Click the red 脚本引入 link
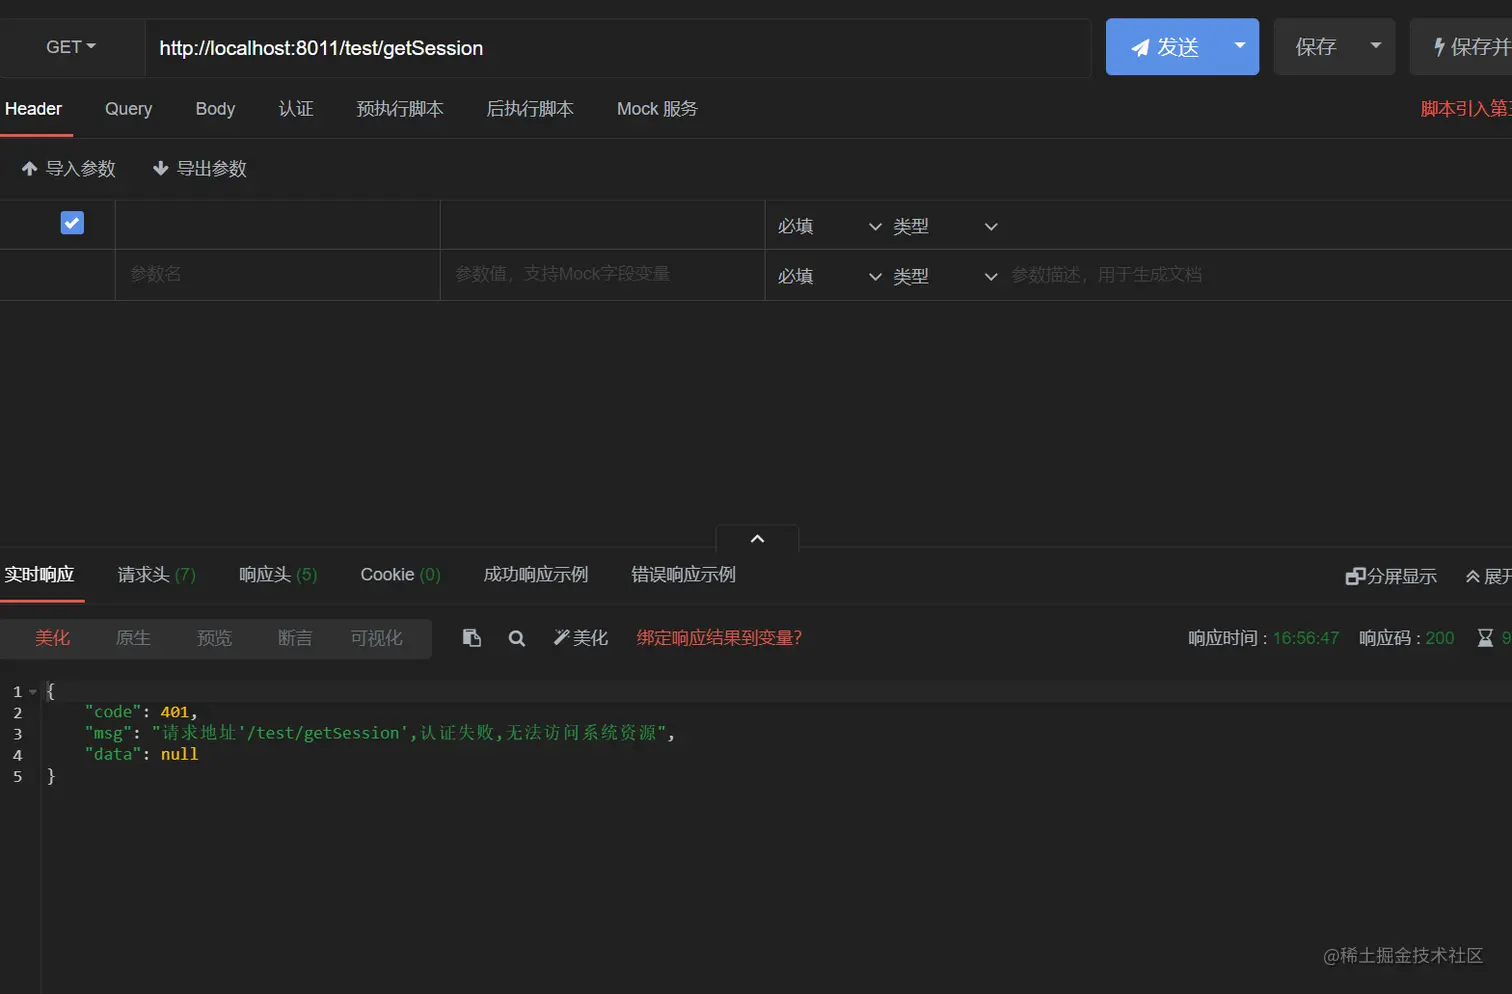Screen dimensions: 1512x994 (1466, 108)
